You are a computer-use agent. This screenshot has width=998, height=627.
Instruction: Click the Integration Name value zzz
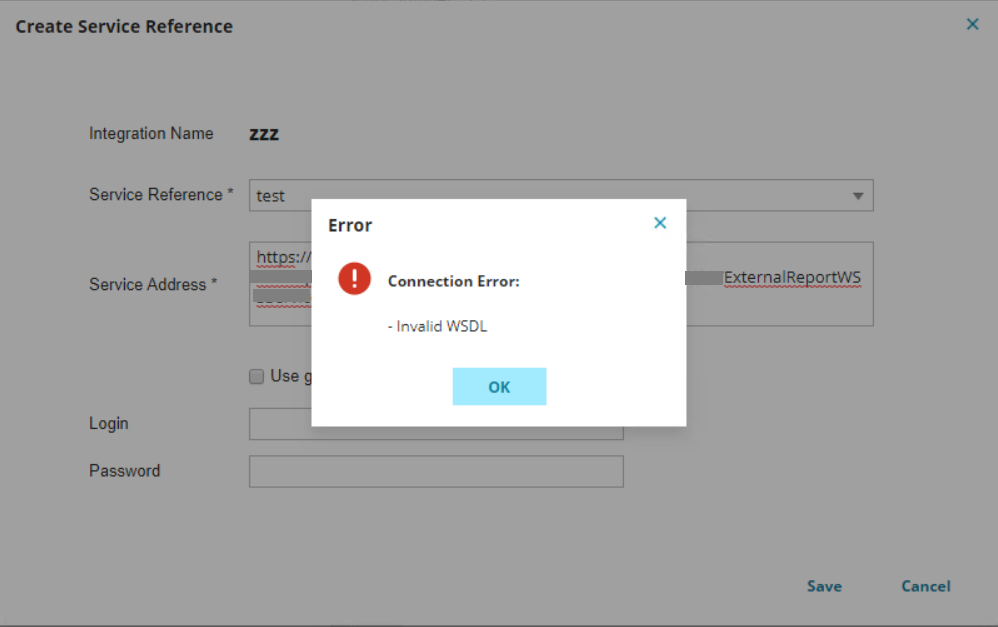point(264,134)
